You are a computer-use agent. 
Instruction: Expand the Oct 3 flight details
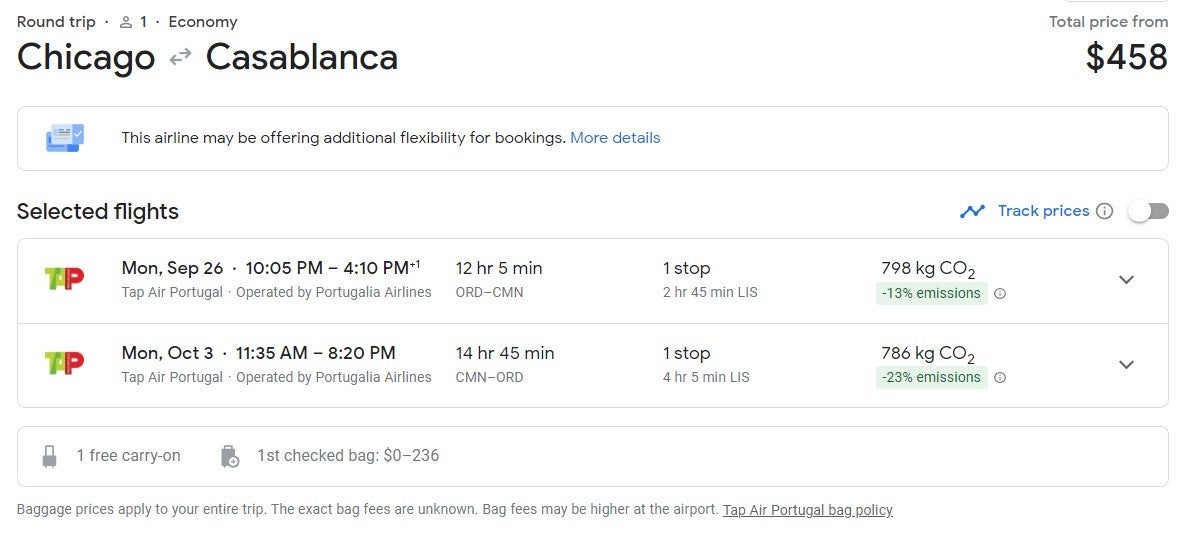point(1126,364)
